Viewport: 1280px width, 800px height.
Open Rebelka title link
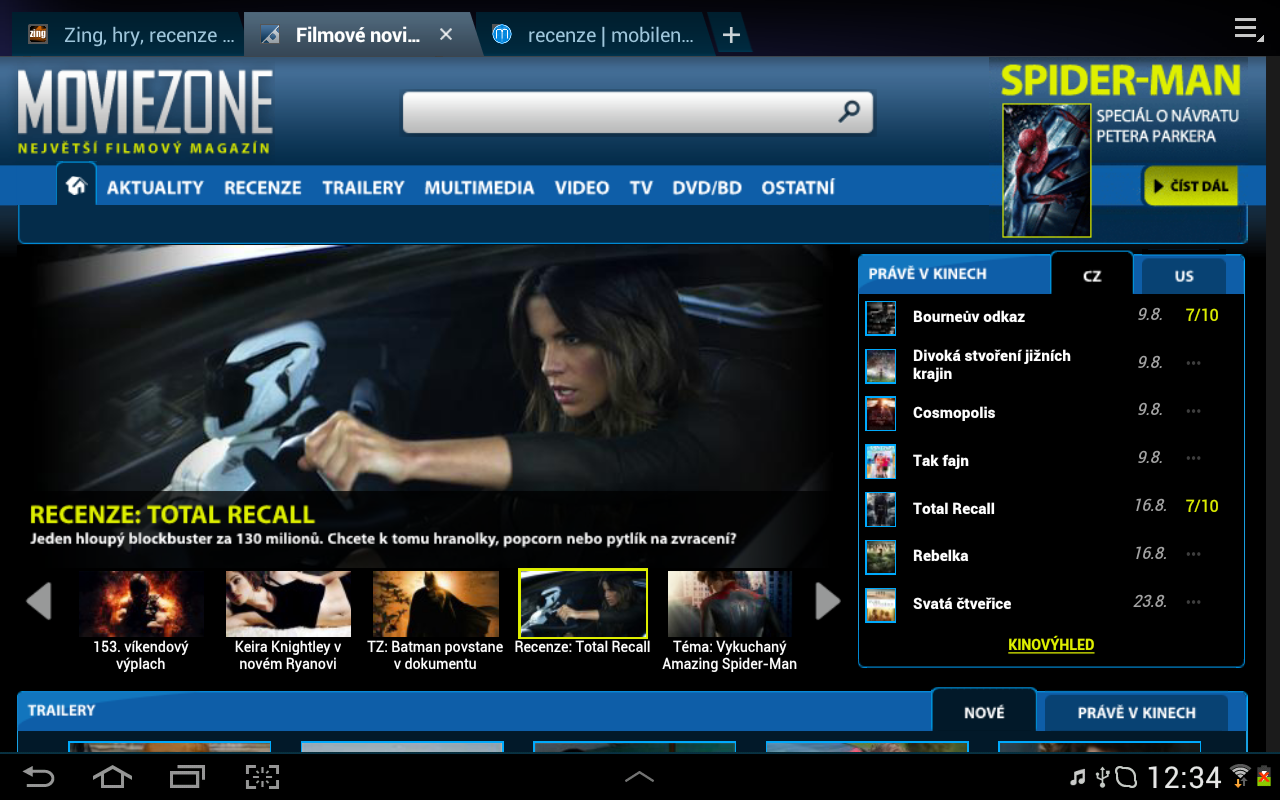point(940,556)
